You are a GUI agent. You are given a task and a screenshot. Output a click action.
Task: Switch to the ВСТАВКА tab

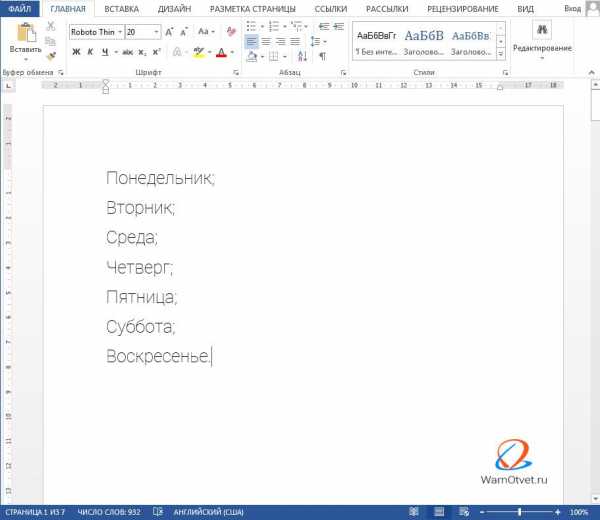click(x=122, y=9)
